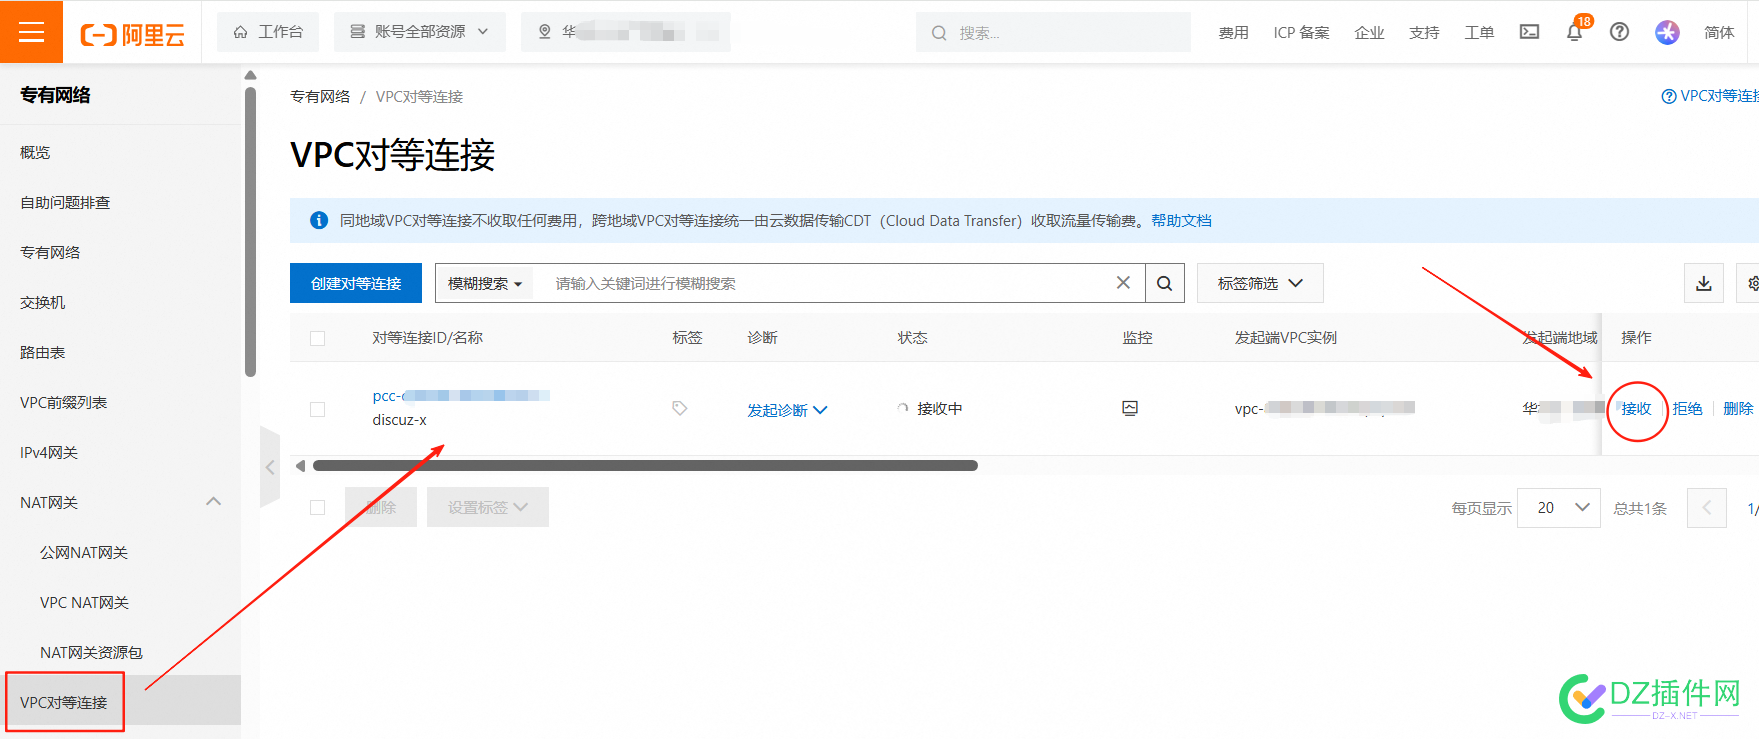Open 费用 in the top bar
Image resolution: width=1759 pixels, height=739 pixels.
(x=1233, y=32)
